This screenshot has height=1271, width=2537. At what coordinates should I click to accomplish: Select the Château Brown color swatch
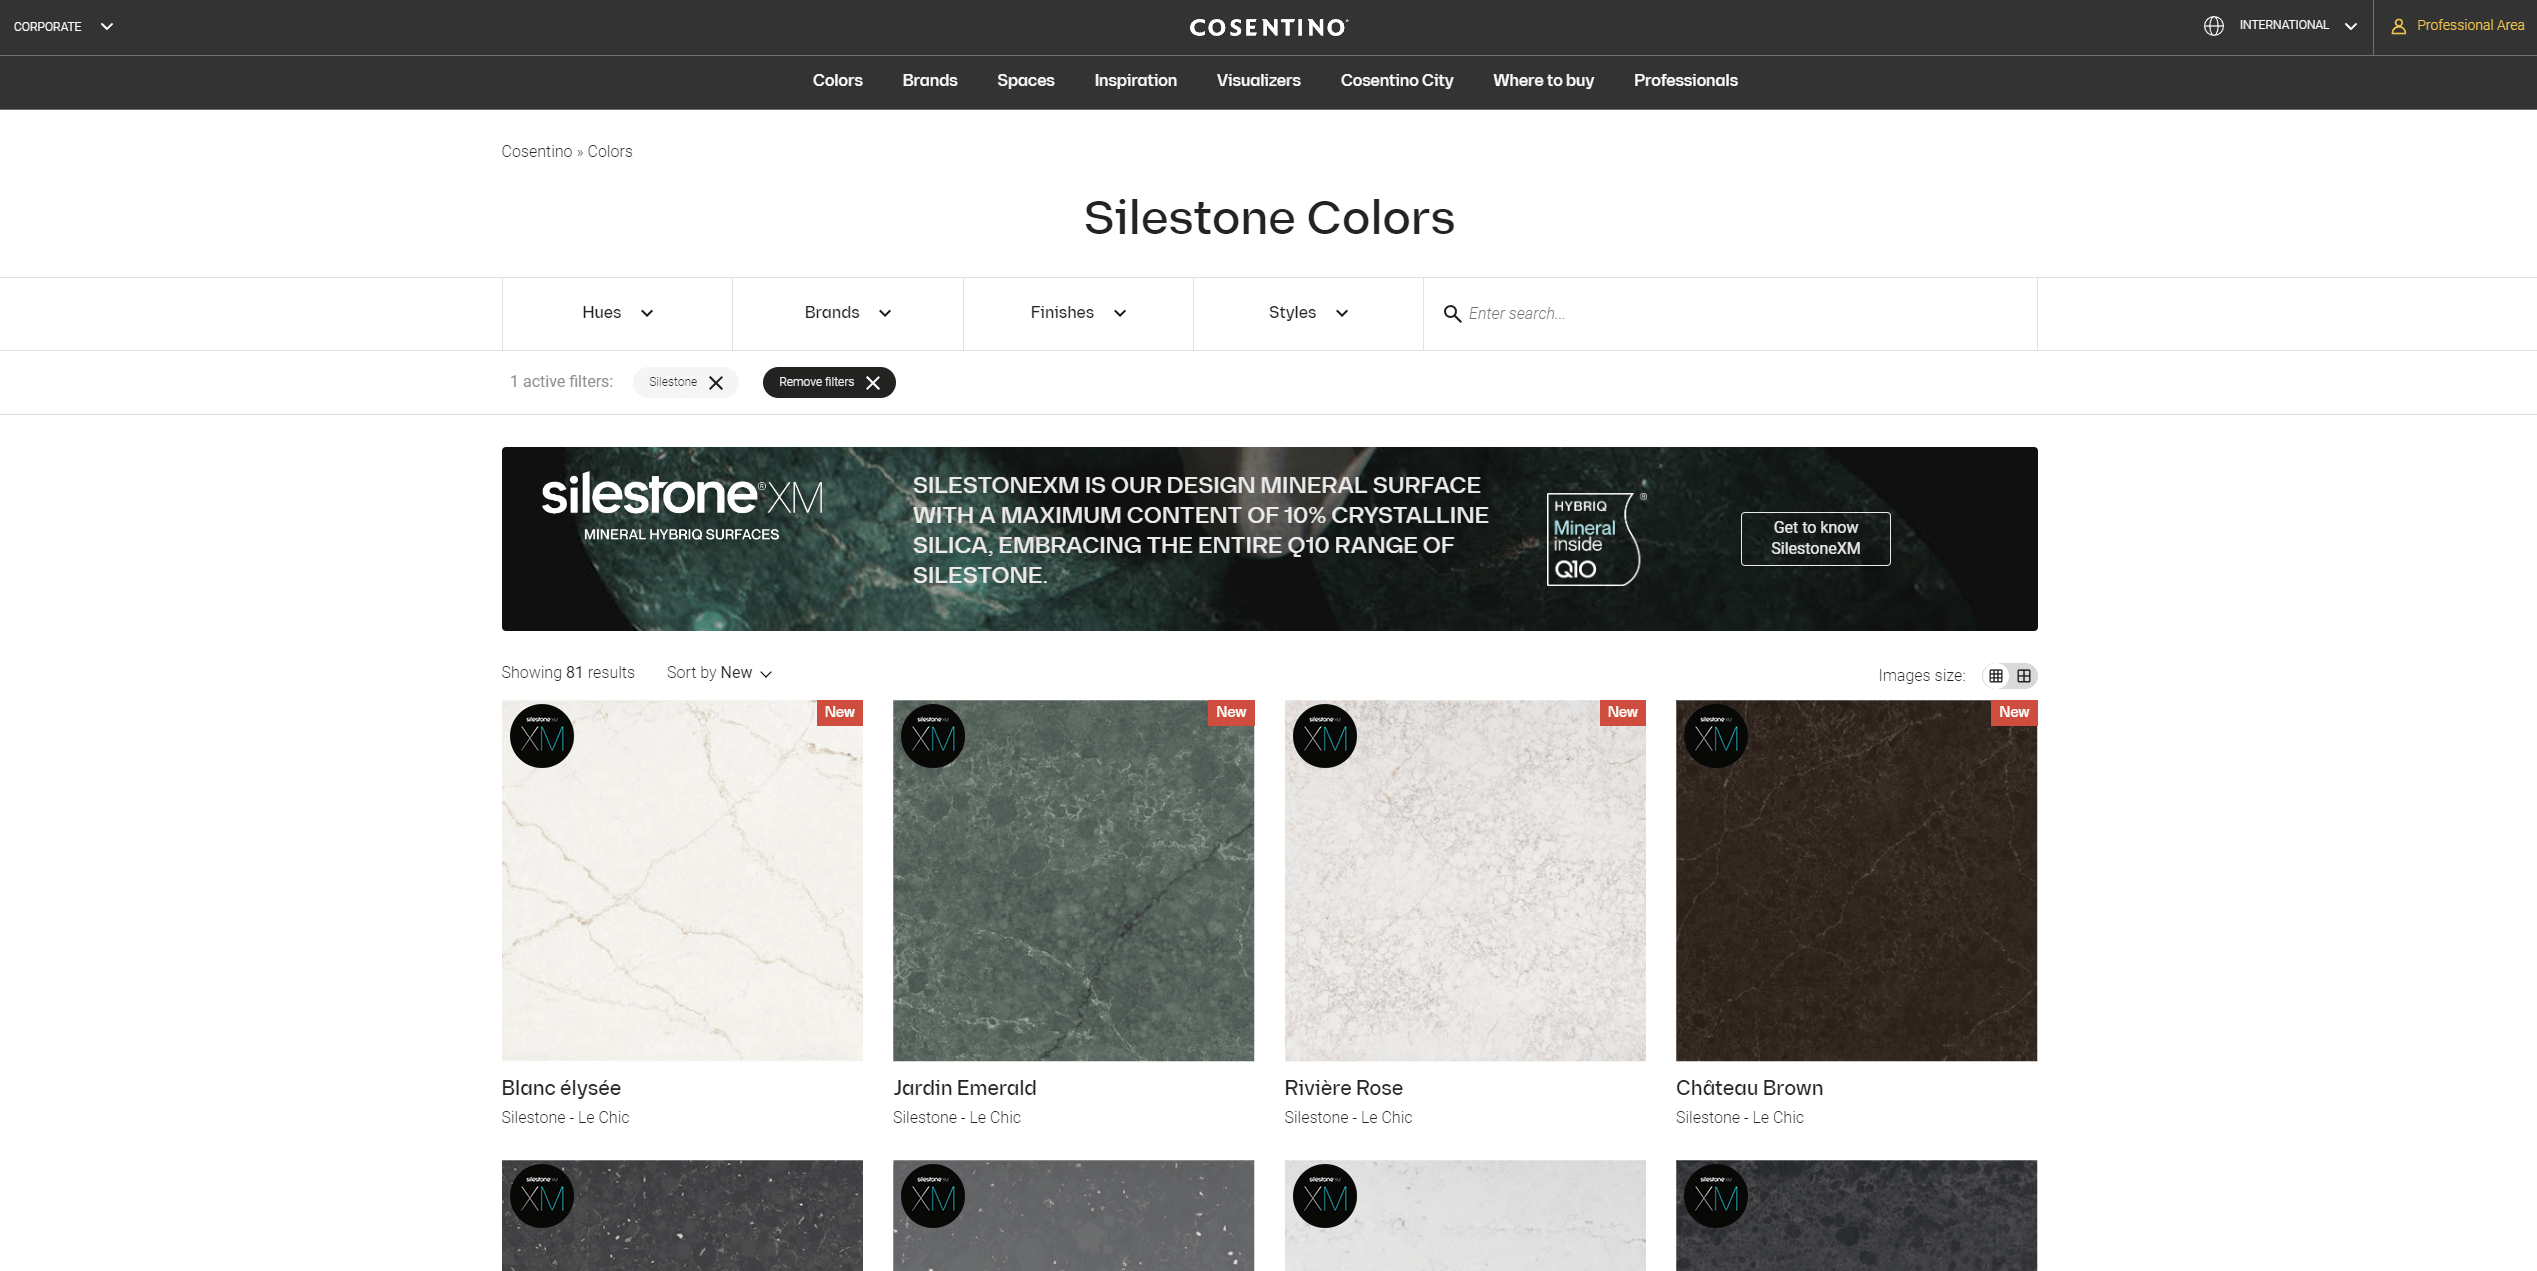point(1856,881)
